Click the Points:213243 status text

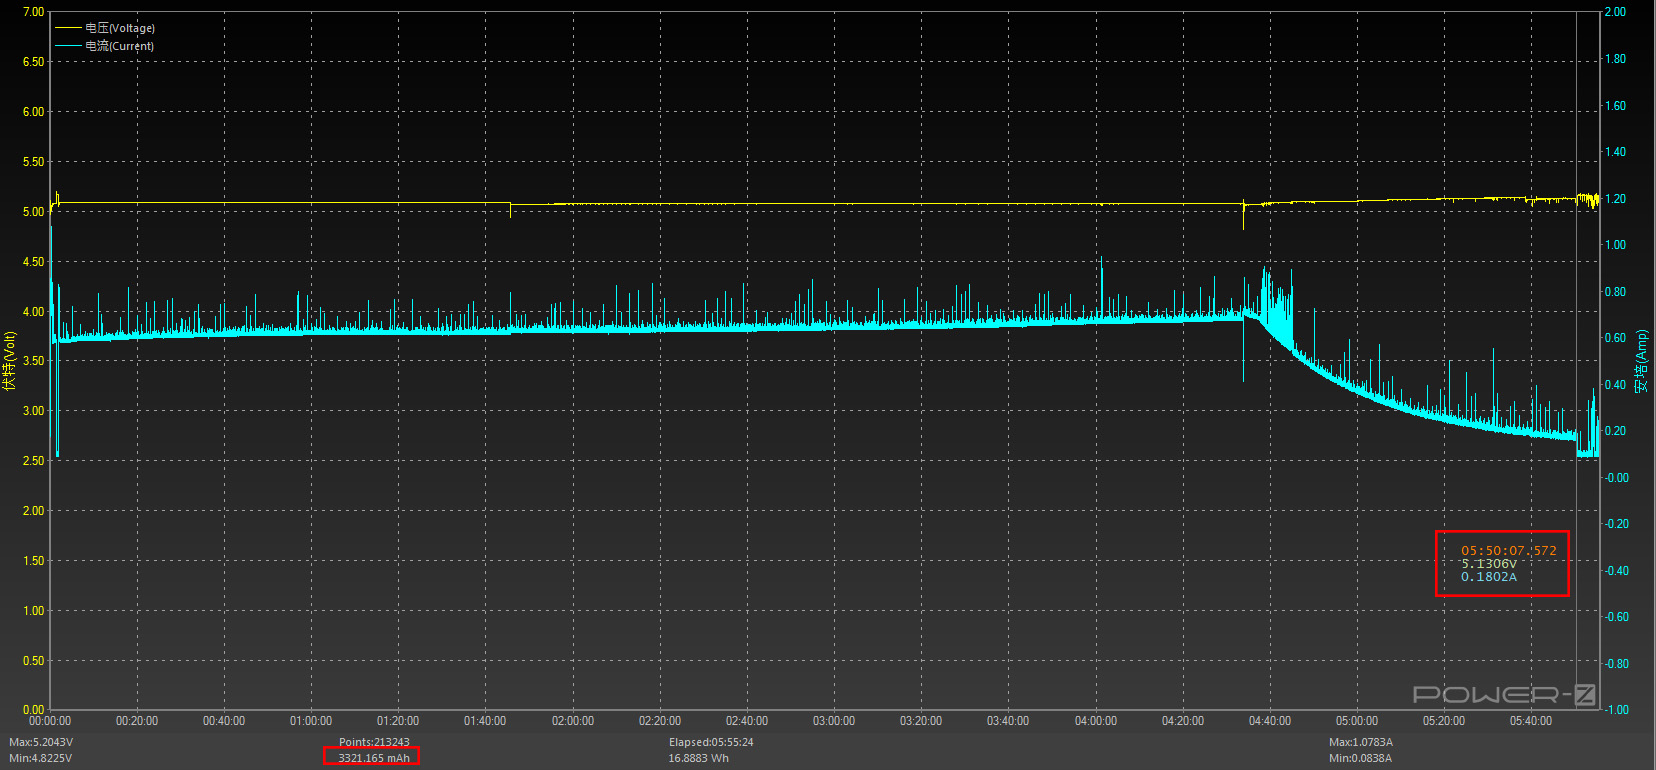click(373, 742)
